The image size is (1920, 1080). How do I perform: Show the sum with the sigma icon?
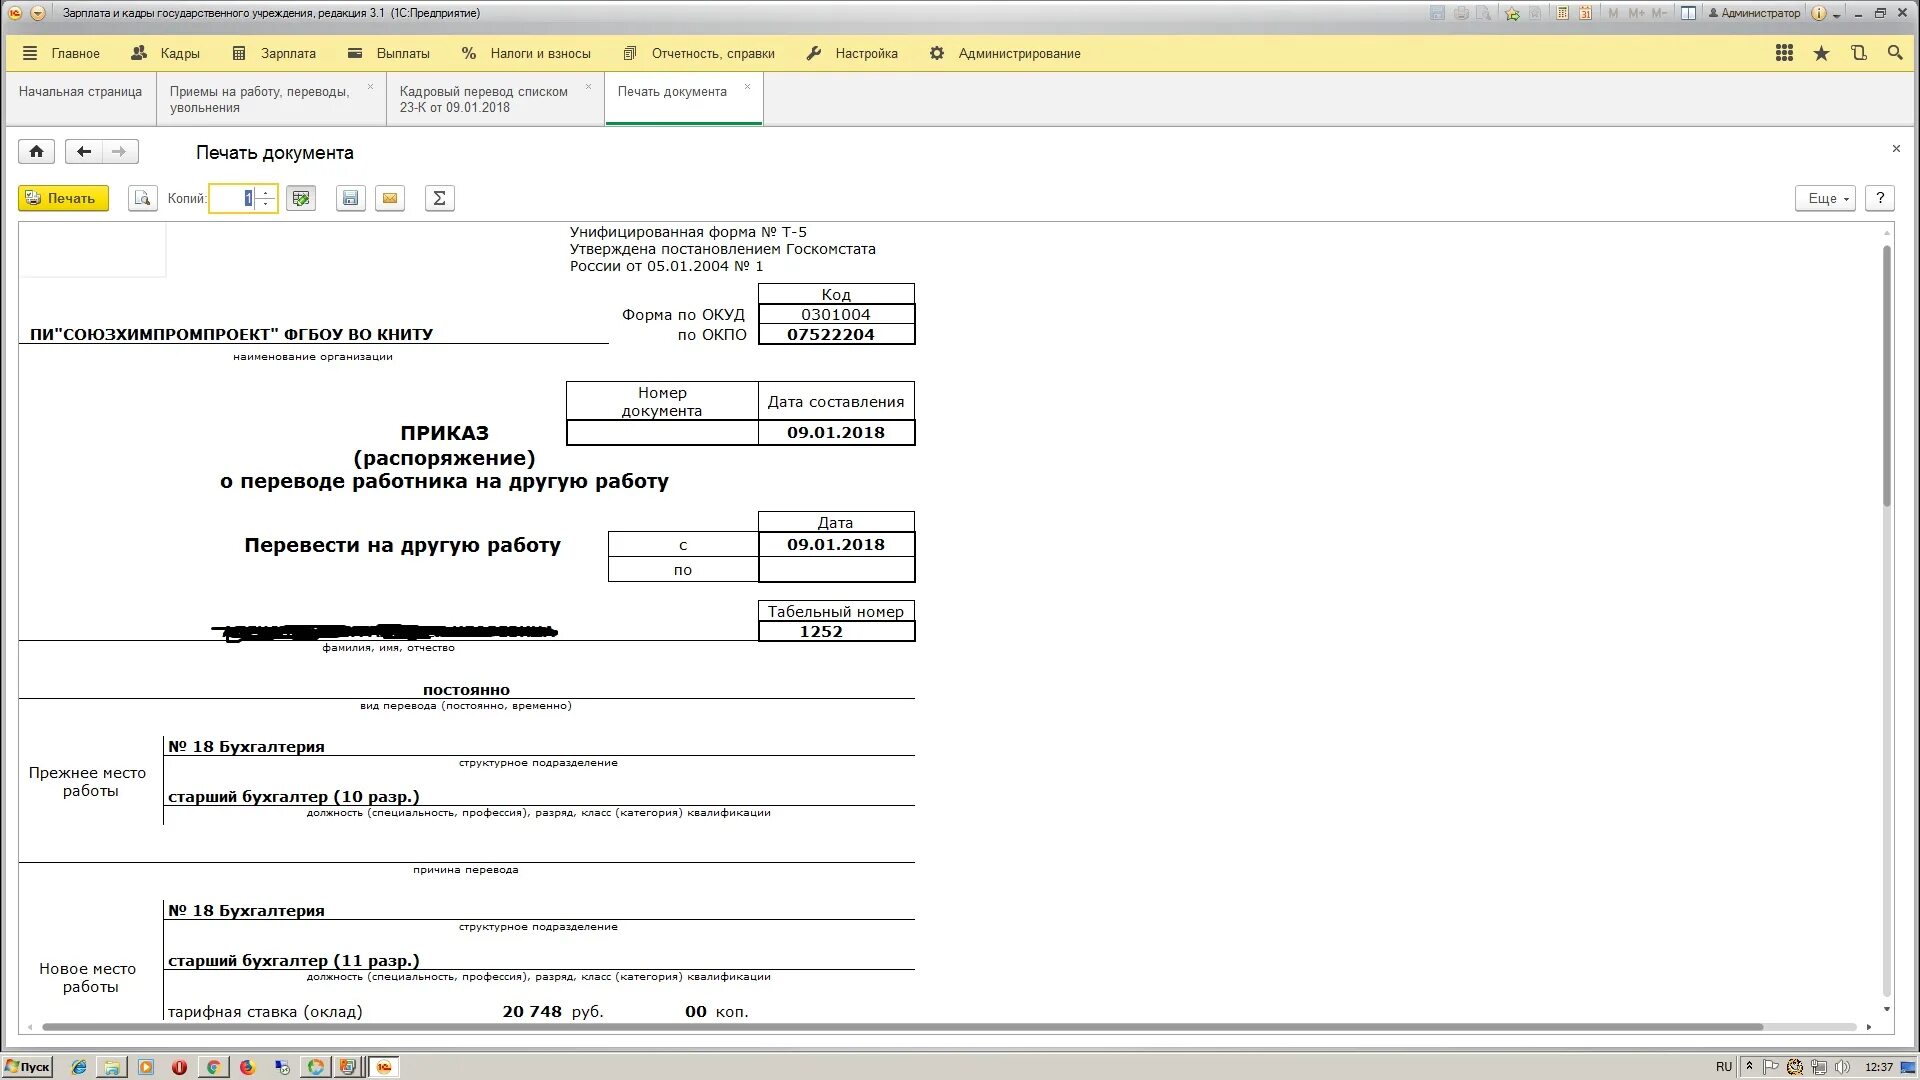[439, 198]
